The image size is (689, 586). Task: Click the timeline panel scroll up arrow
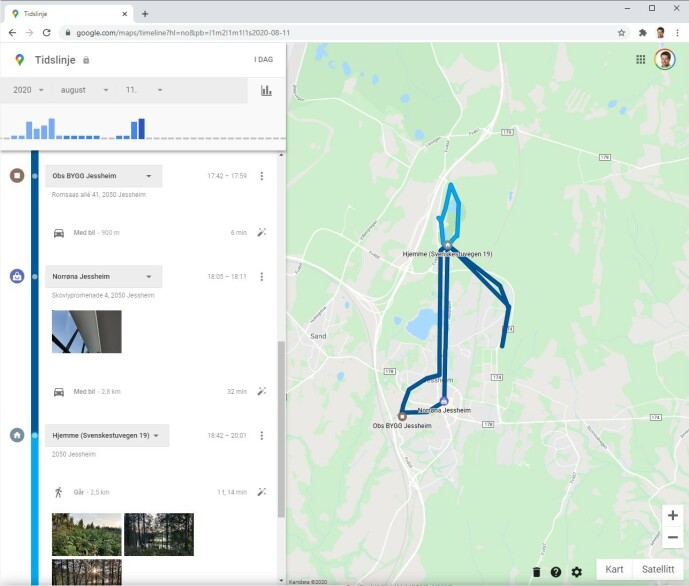pos(281,155)
